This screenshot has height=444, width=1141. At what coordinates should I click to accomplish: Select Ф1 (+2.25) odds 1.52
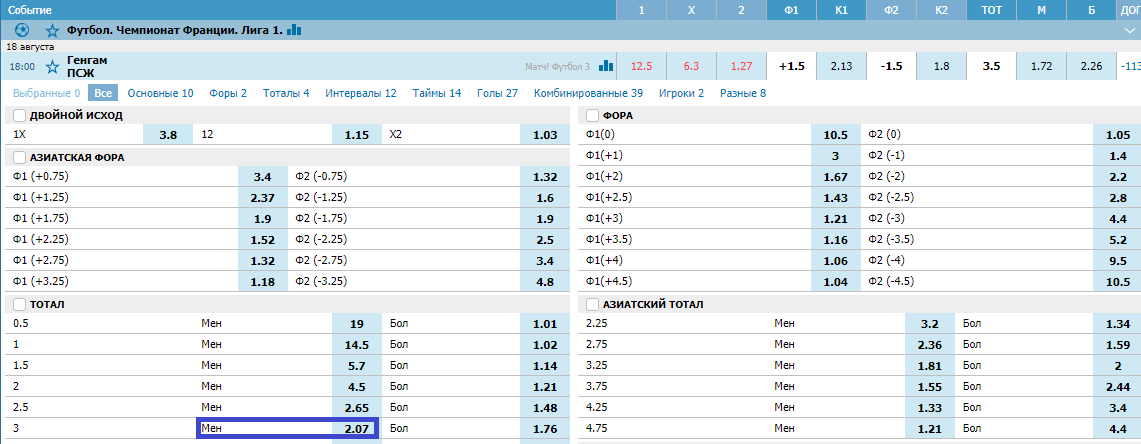tap(263, 240)
